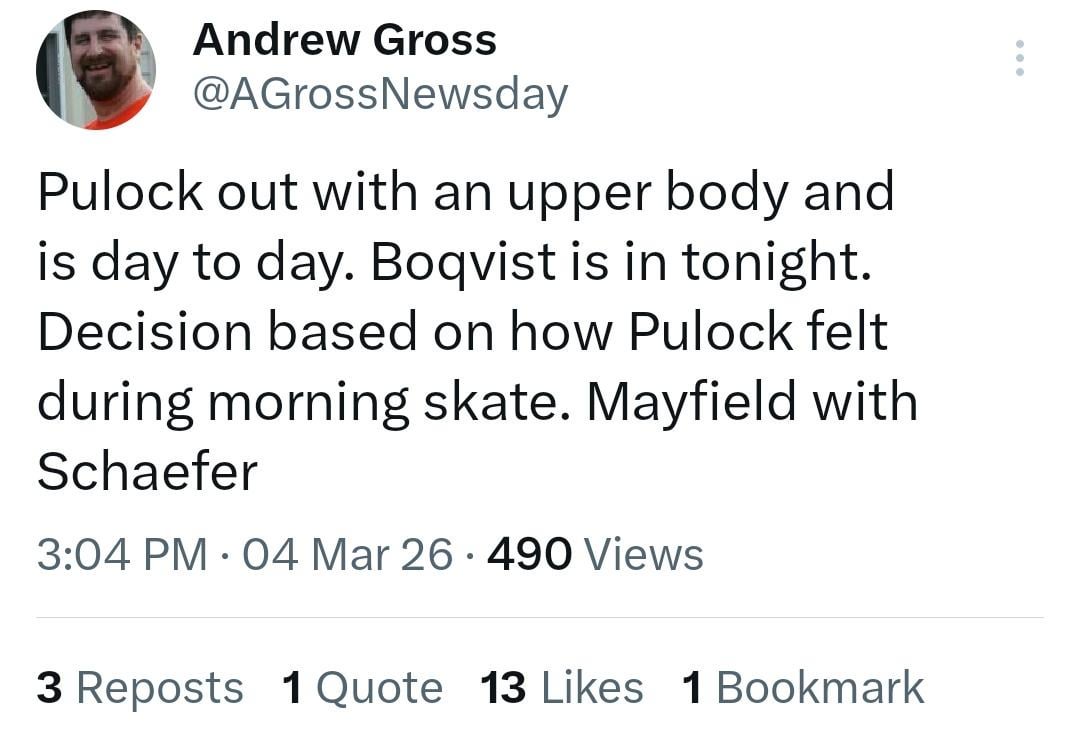Show the 13 Likes list
This screenshot has width=1080, height=746.
pos(561,688)
